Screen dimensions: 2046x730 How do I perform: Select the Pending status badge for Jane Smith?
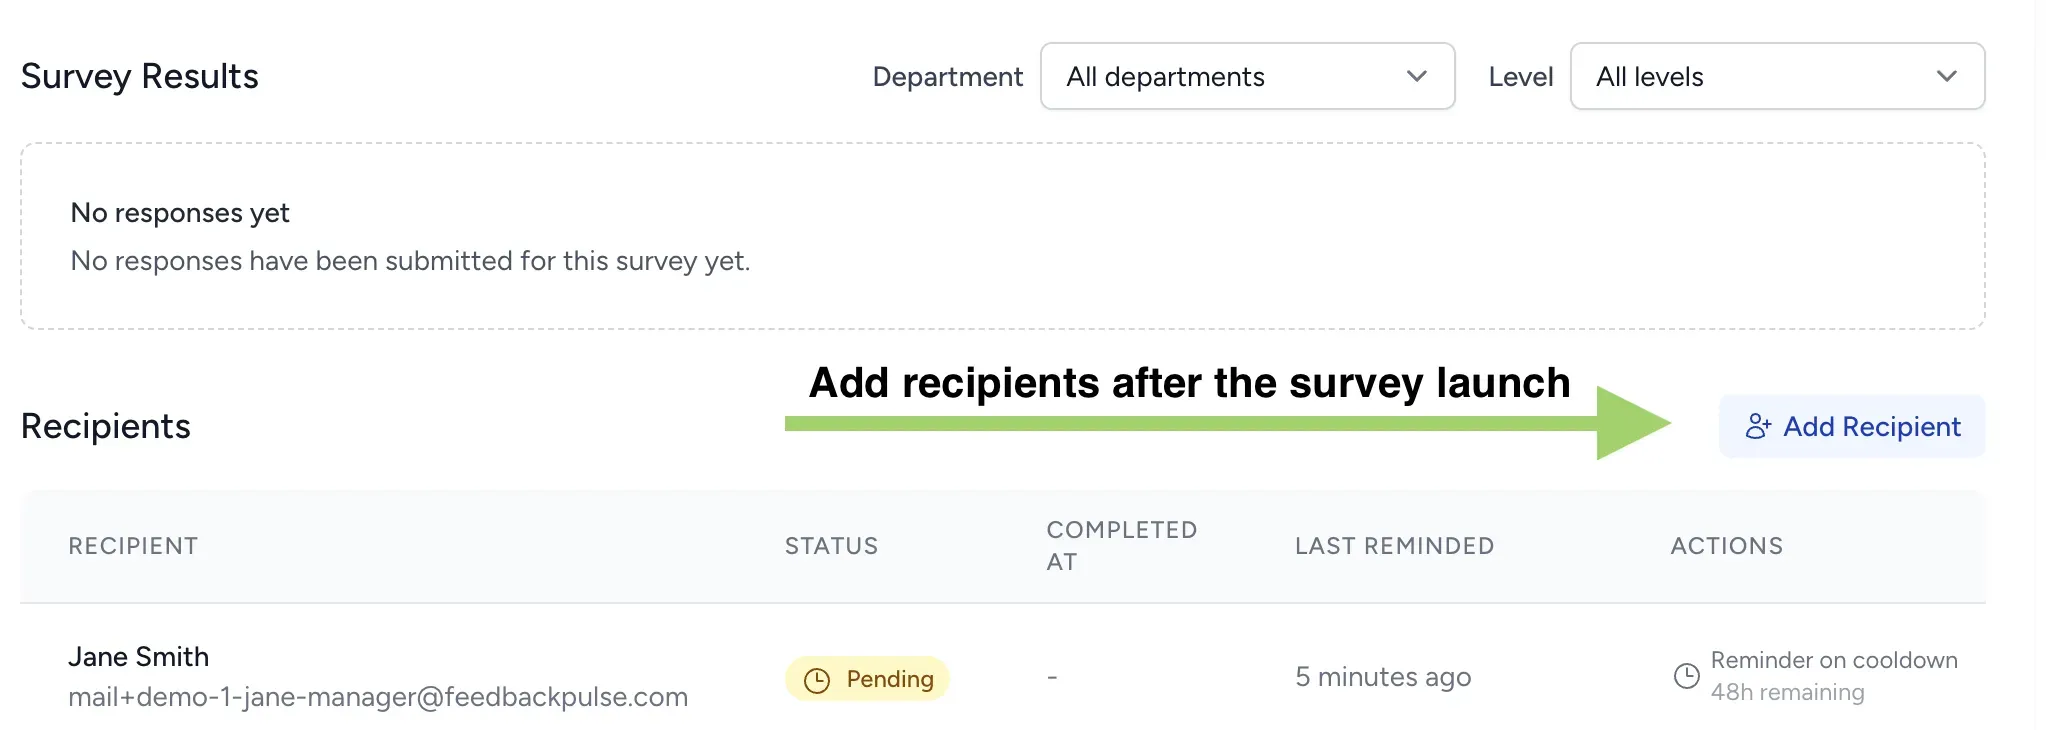click(x=867, y=679)
